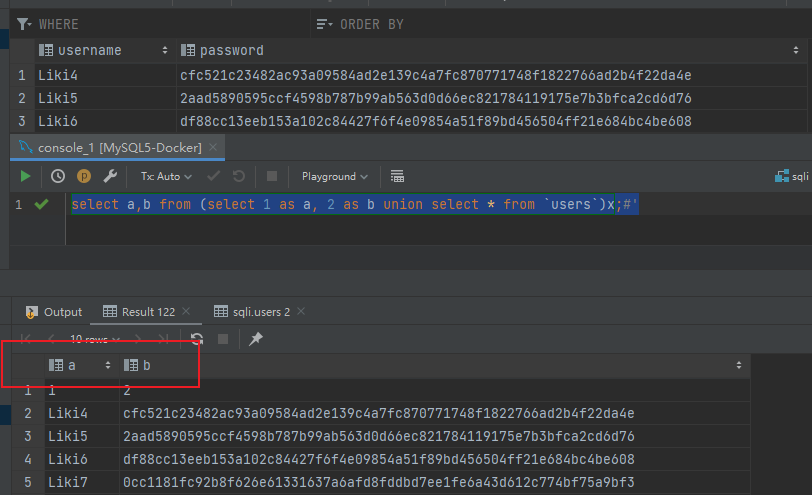
Task: Sort results by column b header
Action: pos(146,366)
